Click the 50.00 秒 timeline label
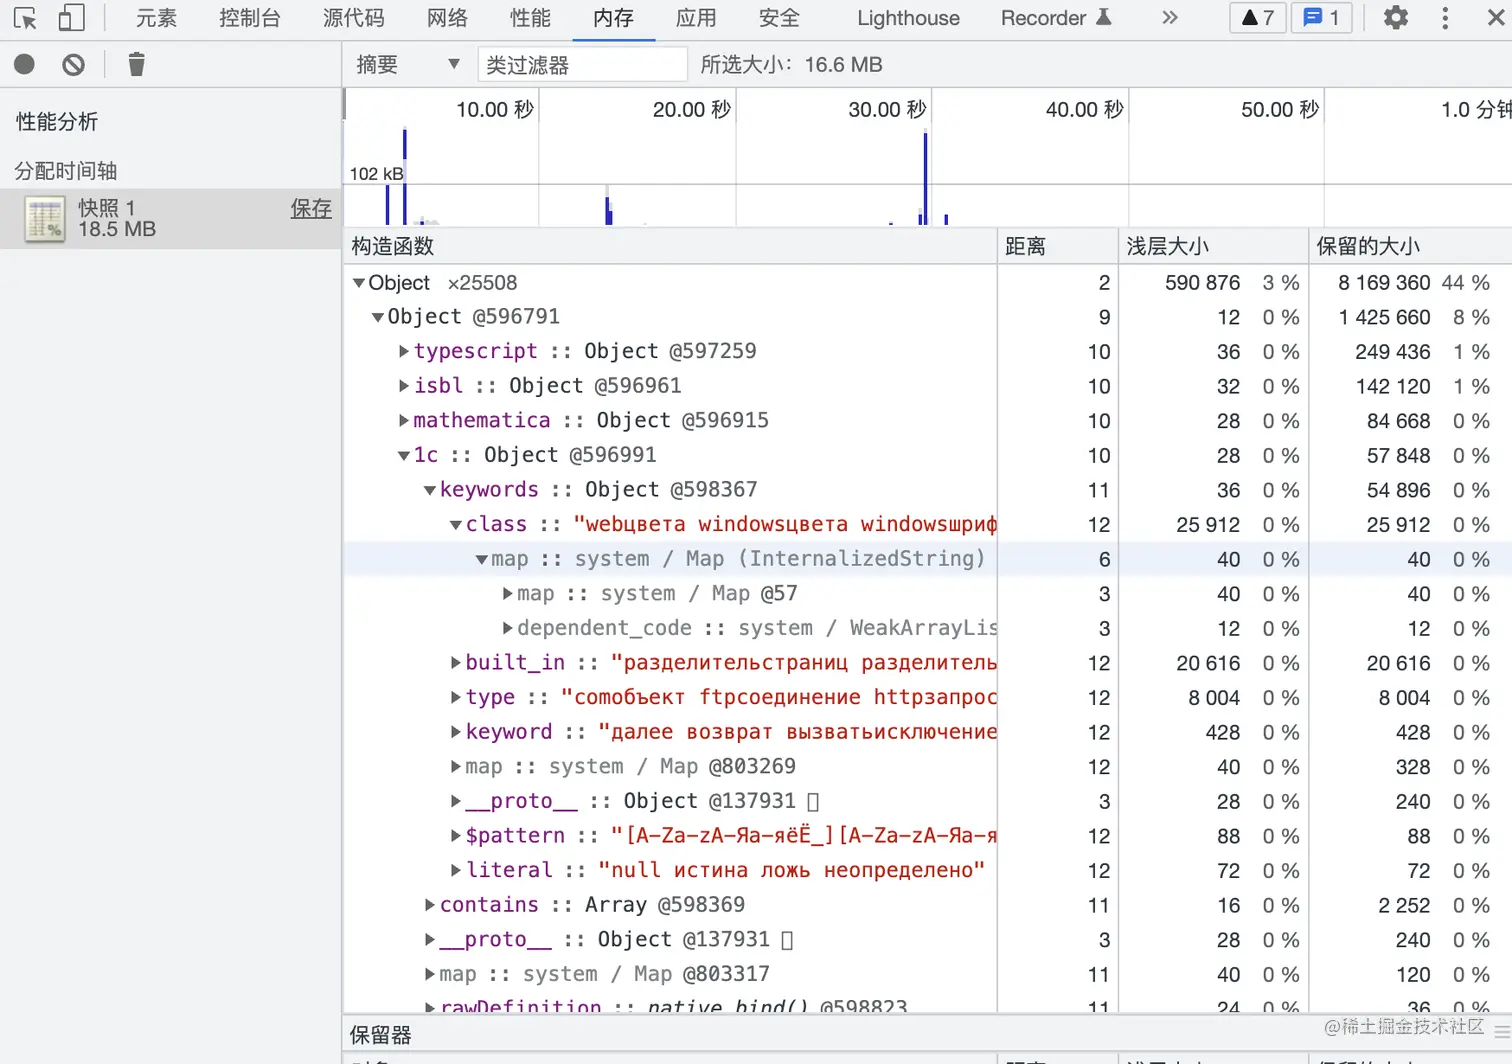 [1280, 110]
